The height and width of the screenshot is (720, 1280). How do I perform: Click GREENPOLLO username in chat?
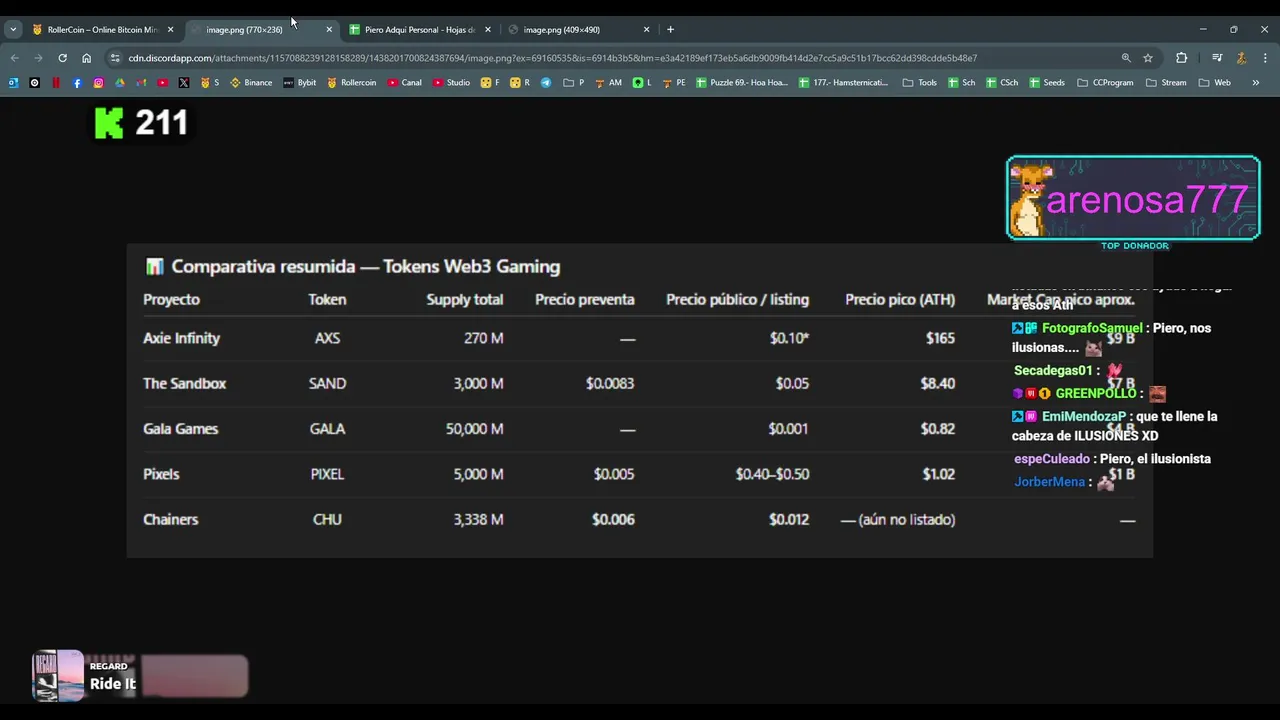tap(1096, 393)
